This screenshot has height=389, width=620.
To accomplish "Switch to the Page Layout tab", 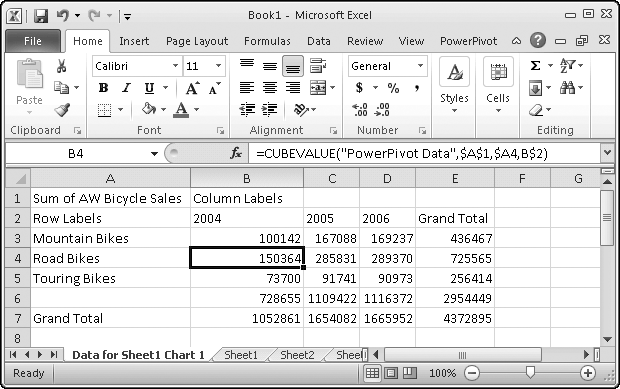I will tap(197, 41).
